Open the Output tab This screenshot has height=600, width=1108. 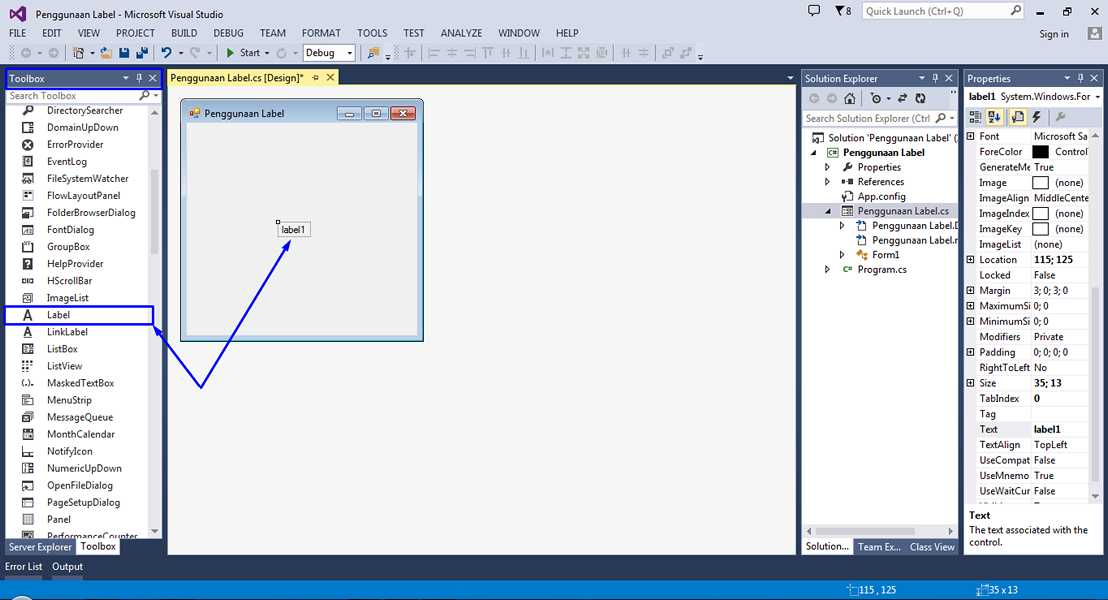67,567
